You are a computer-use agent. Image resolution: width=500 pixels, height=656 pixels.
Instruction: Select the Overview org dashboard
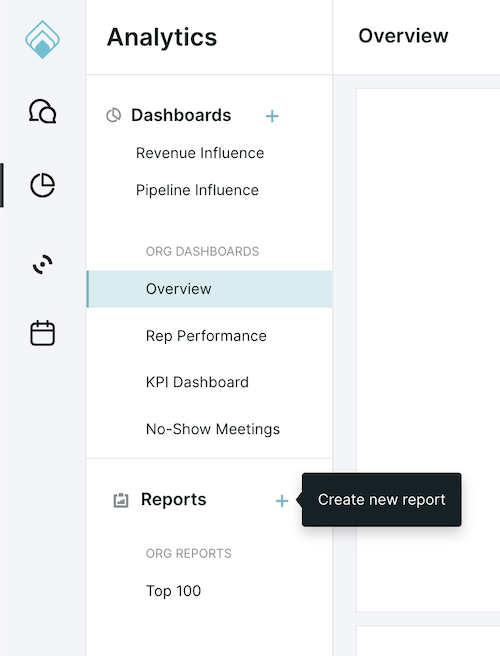[x=209, y=289]
